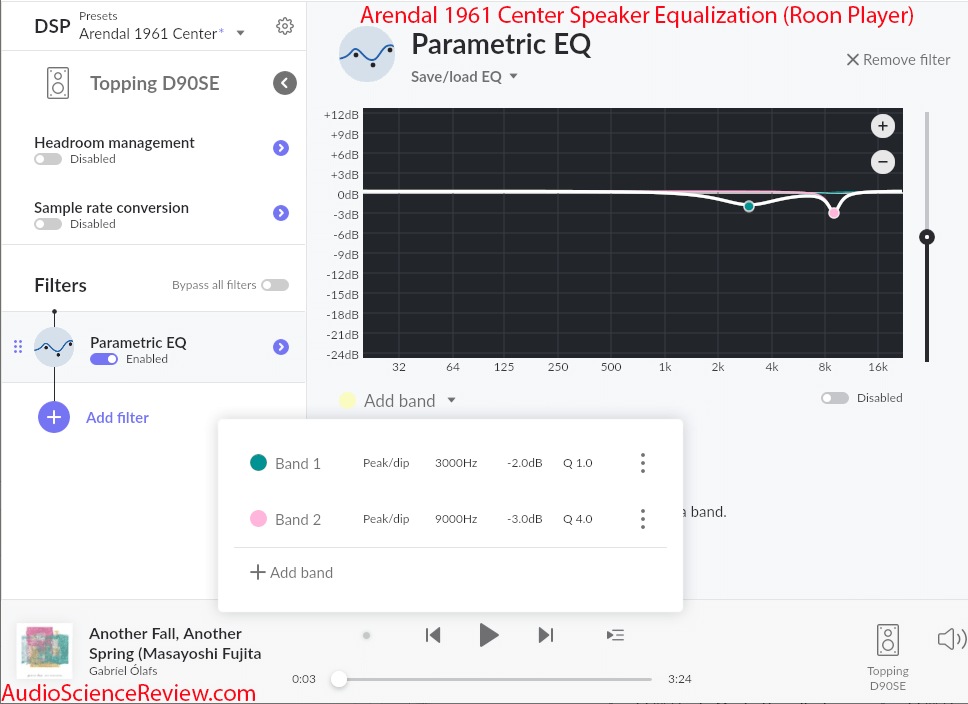This screenshot has width=968, height=704.
Task: Click Add band at bottom of band list
Action: click(x=291, y=572)
